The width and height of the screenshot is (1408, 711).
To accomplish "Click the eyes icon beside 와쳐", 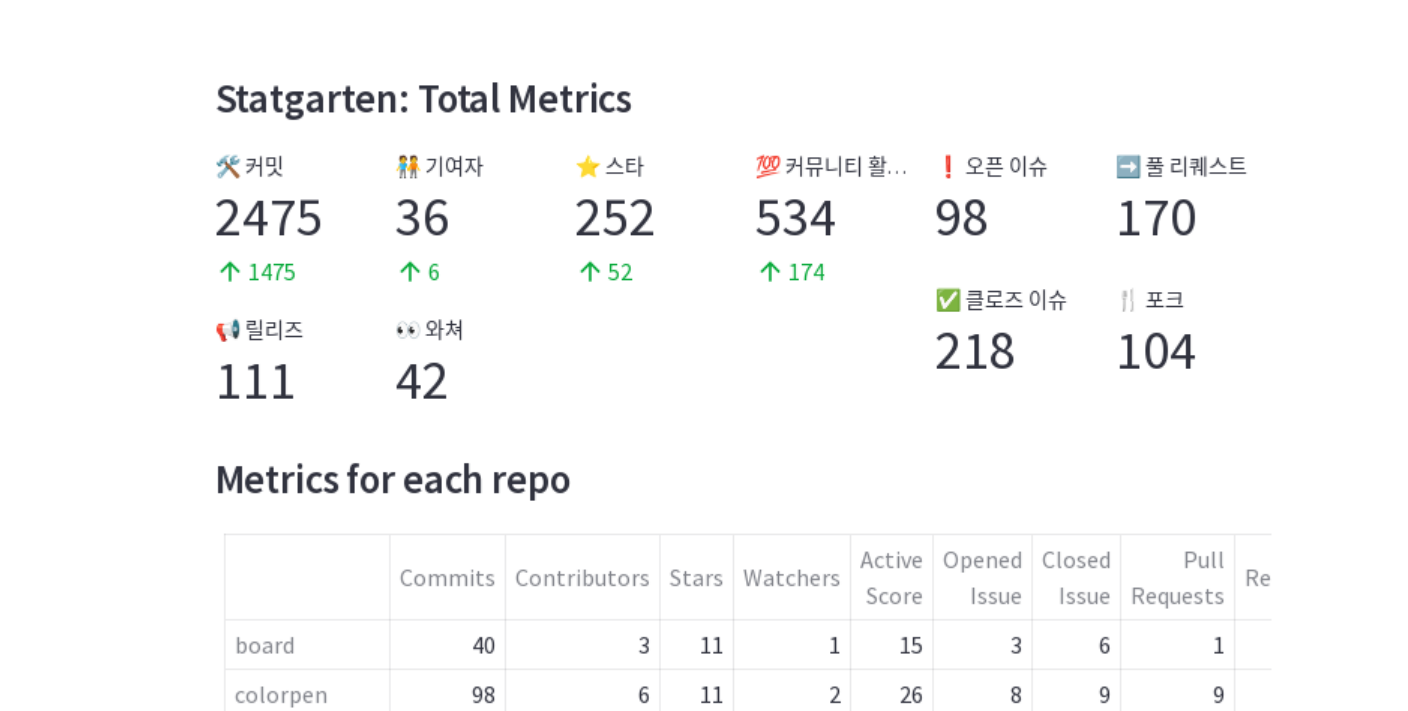I will click(x=407, y=330).
